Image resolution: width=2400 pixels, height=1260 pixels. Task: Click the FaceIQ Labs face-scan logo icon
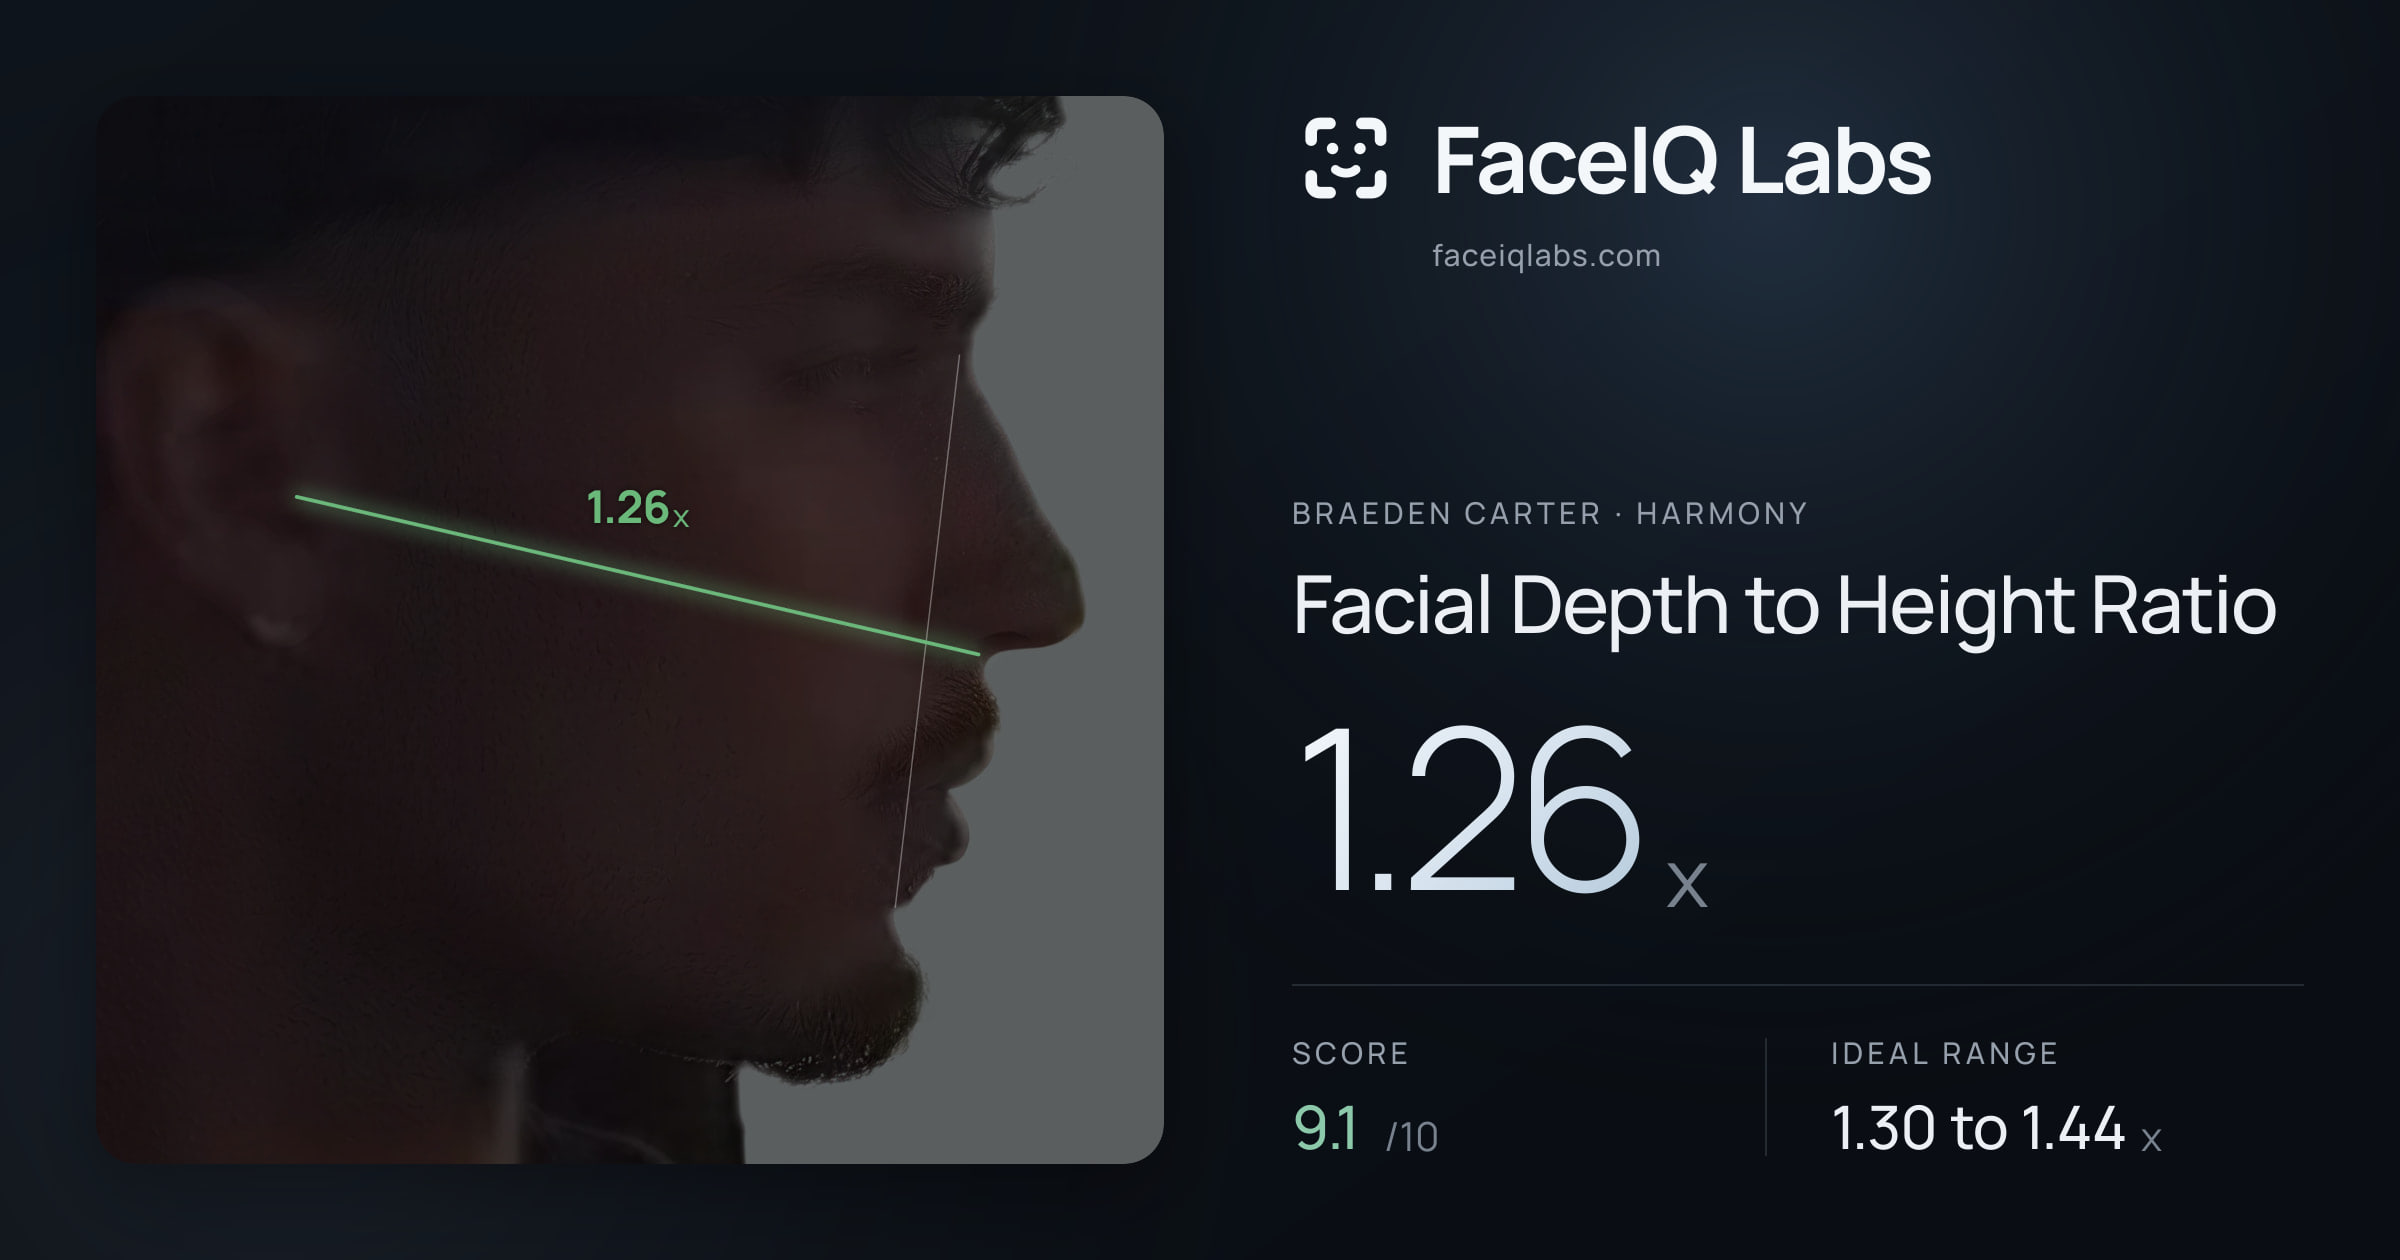coord(1345,158)
